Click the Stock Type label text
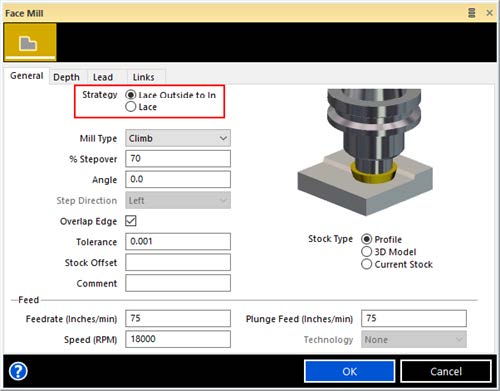This screenshot has height=391, width=500. pos(330,239)
